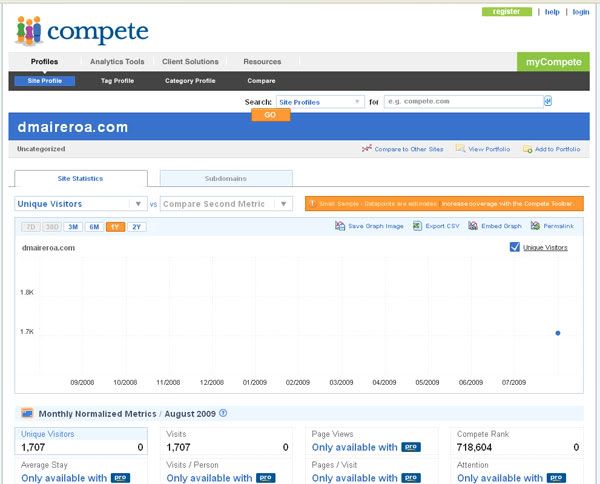The width and height of the screenshot is (600, 484).
Task: Click pro badge under Pages / Visit
Action: tap(411, 478)
